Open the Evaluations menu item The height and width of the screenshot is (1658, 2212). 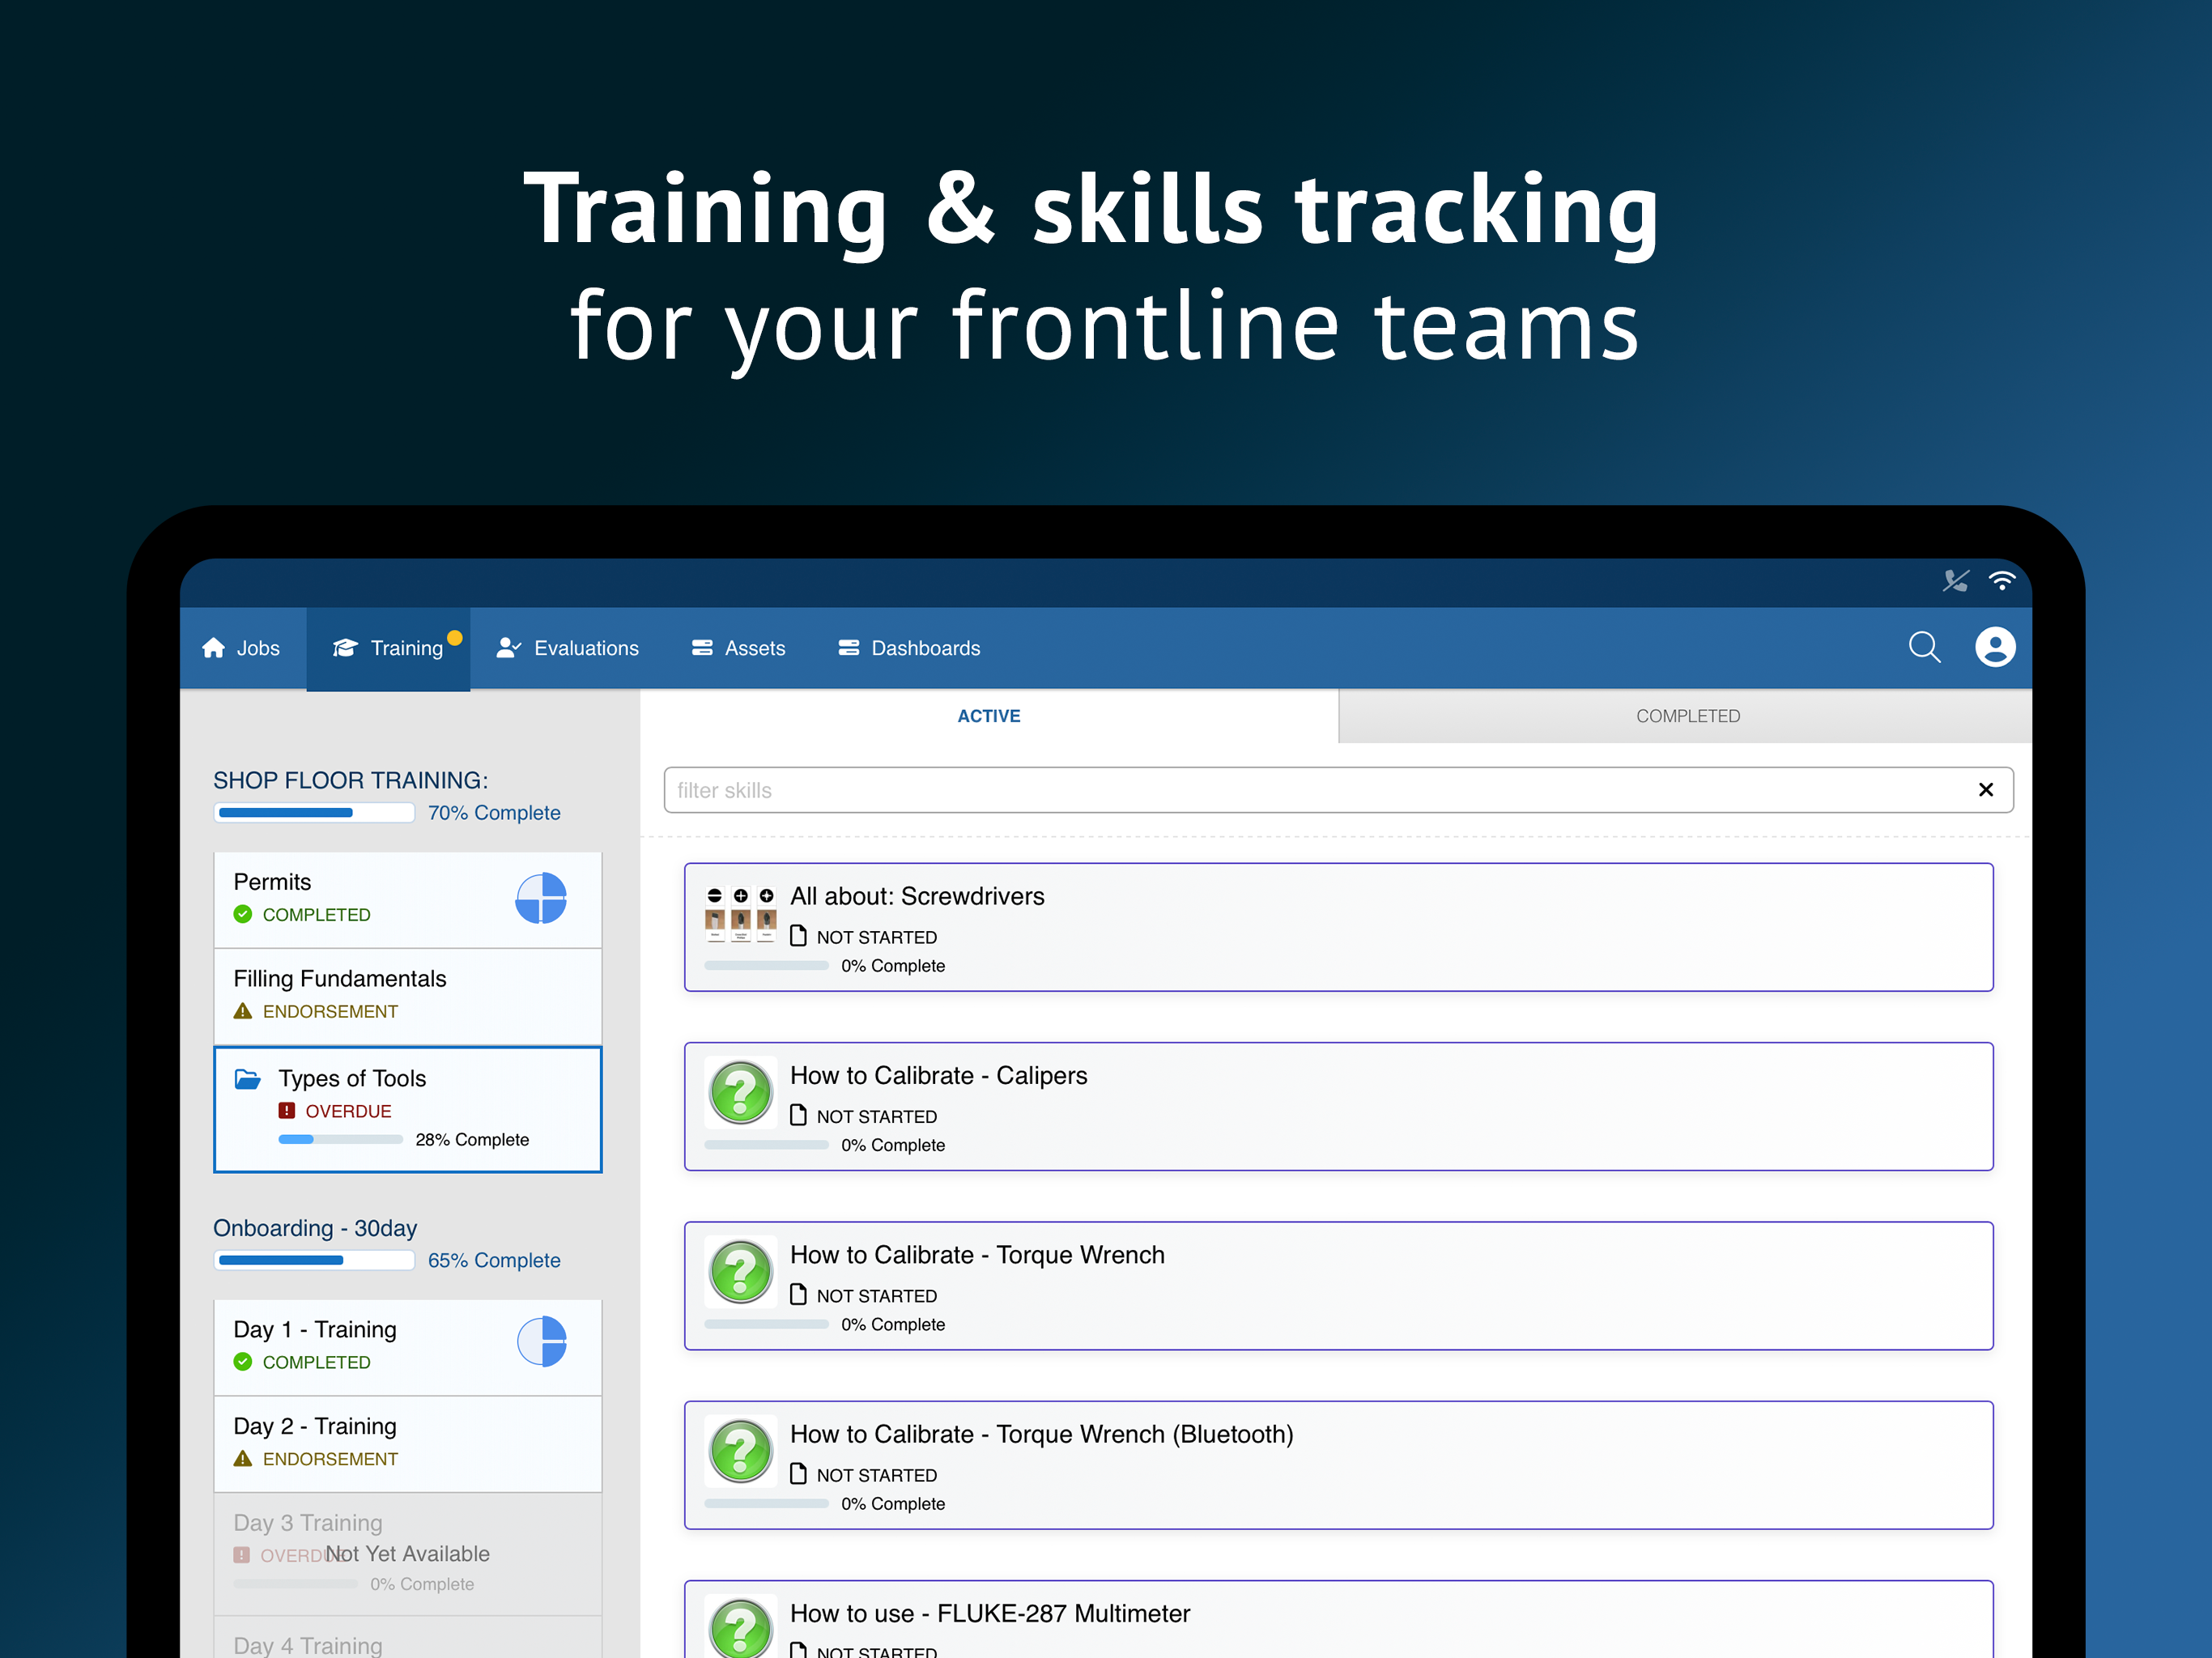click(x=567, y=648)
